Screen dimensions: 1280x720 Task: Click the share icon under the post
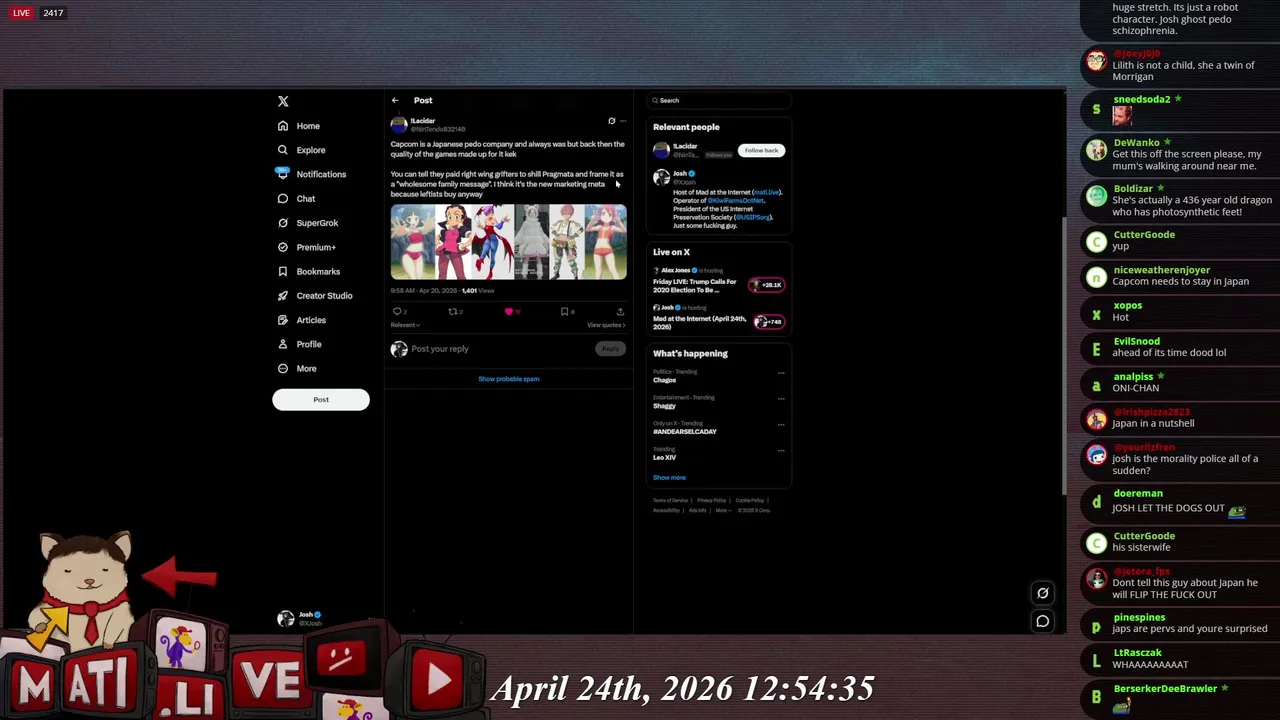click(620, 312)
